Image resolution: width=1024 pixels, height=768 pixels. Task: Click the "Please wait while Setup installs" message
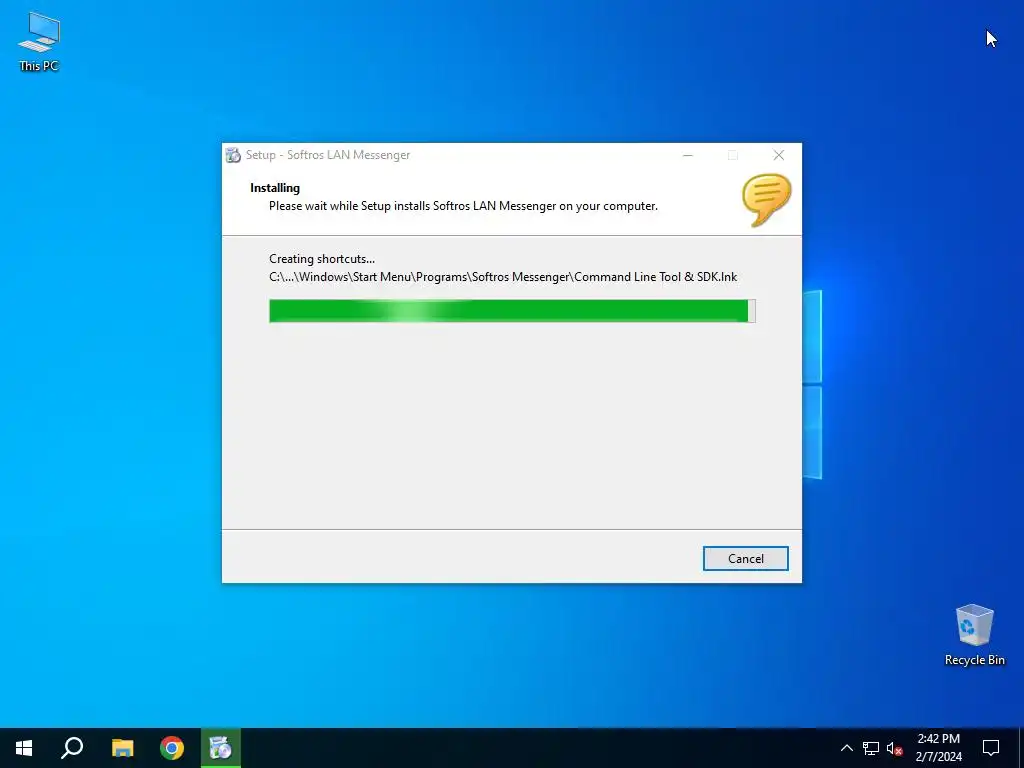pos(463,206)
